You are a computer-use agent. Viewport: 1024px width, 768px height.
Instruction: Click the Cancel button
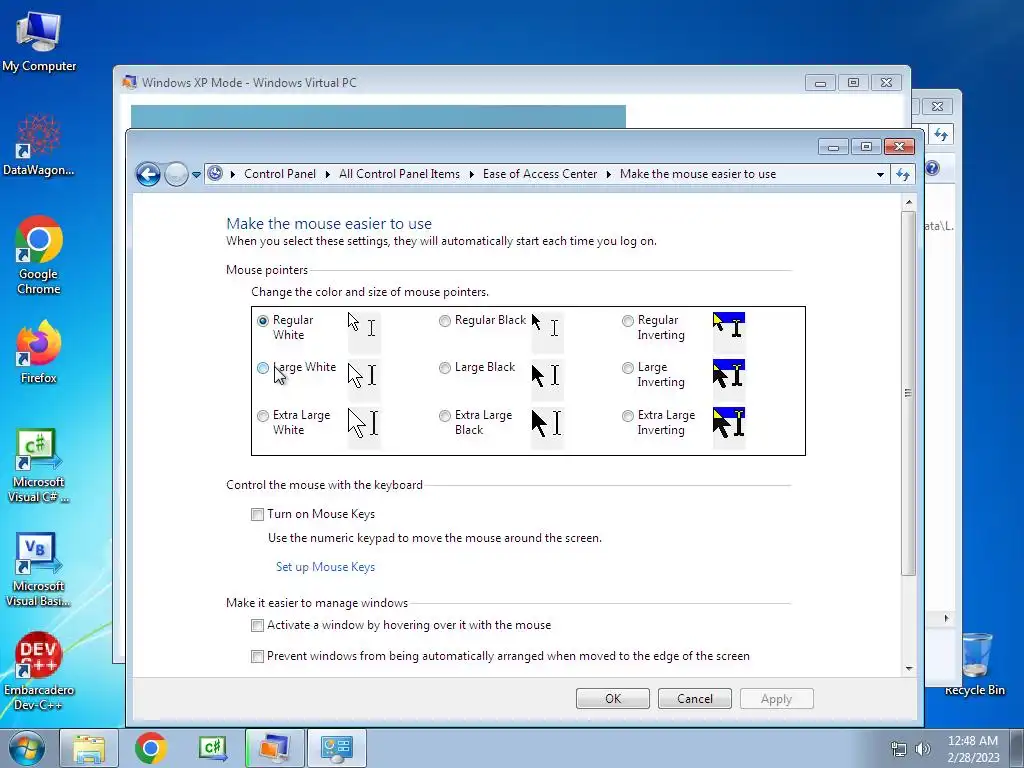click(695, 699)
